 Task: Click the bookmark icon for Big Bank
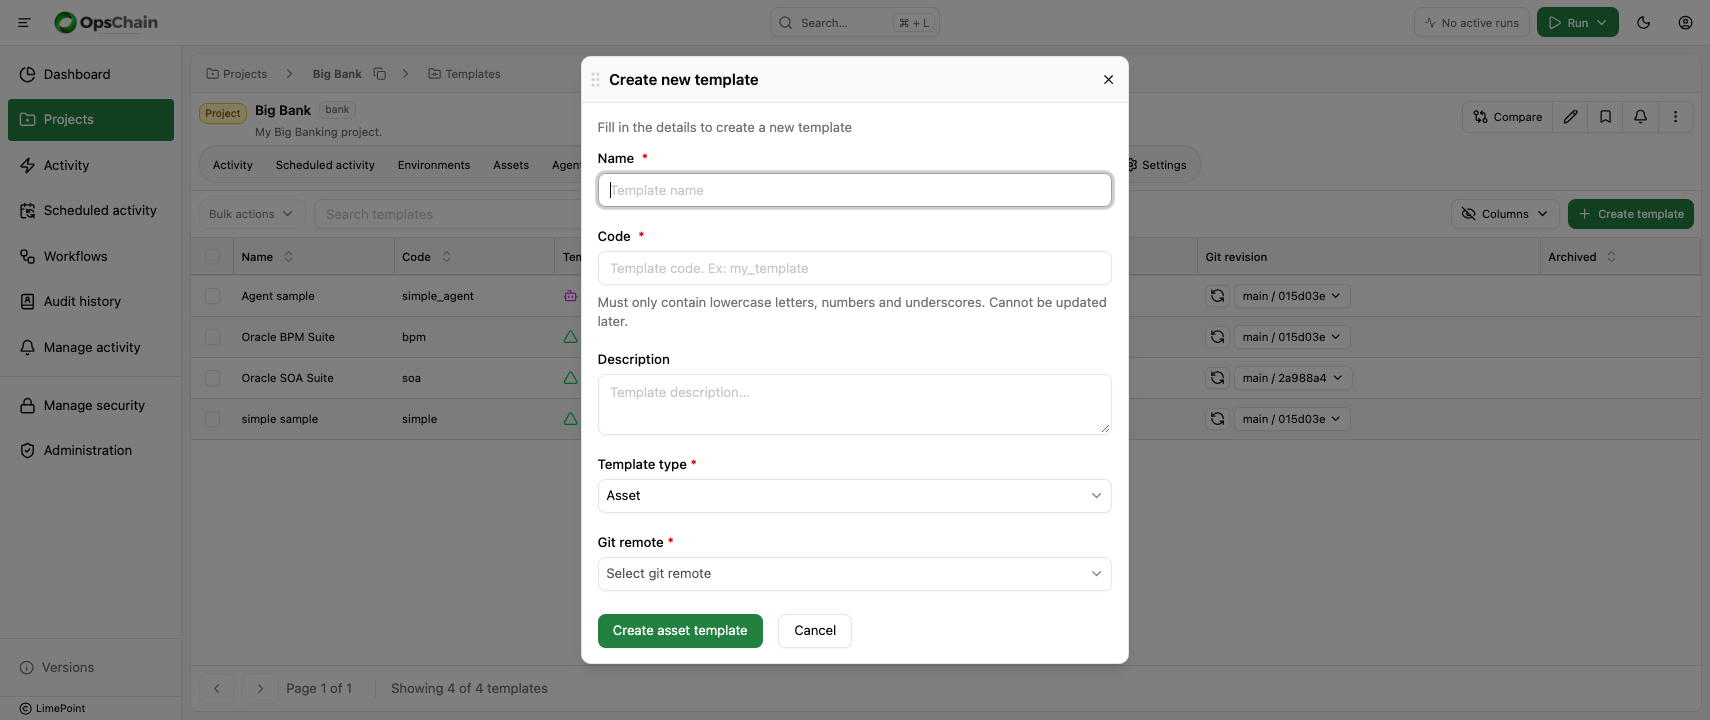coord(1605,117)
